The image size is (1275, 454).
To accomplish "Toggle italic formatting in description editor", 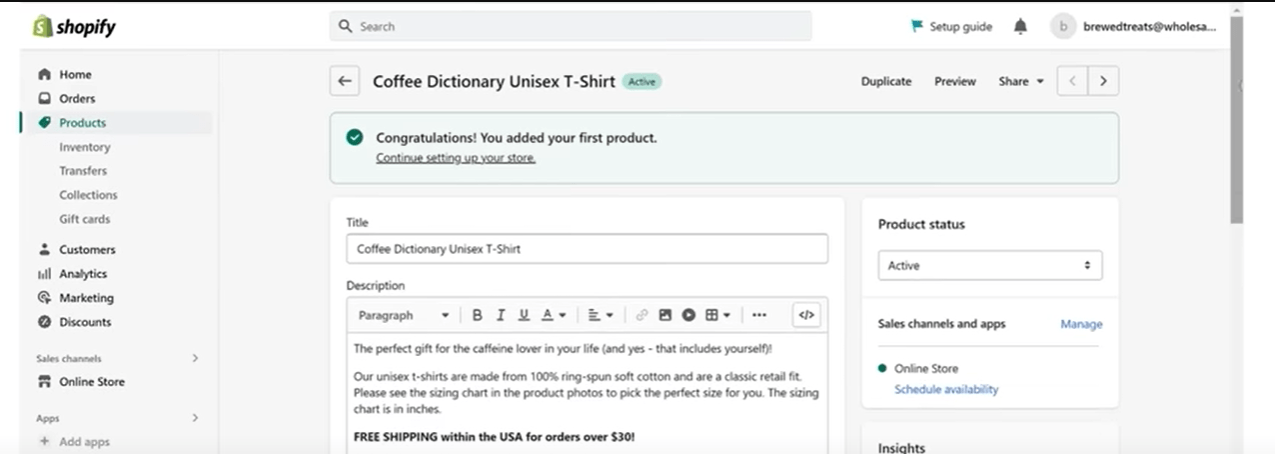I will coord(500,315).
